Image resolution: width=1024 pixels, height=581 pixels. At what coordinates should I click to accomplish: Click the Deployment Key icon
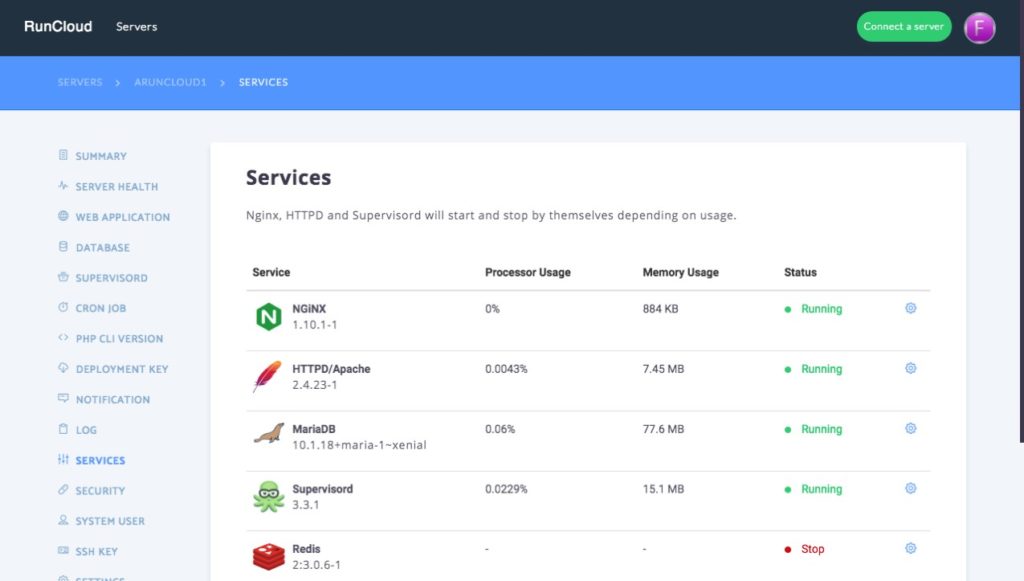[63, 368]
